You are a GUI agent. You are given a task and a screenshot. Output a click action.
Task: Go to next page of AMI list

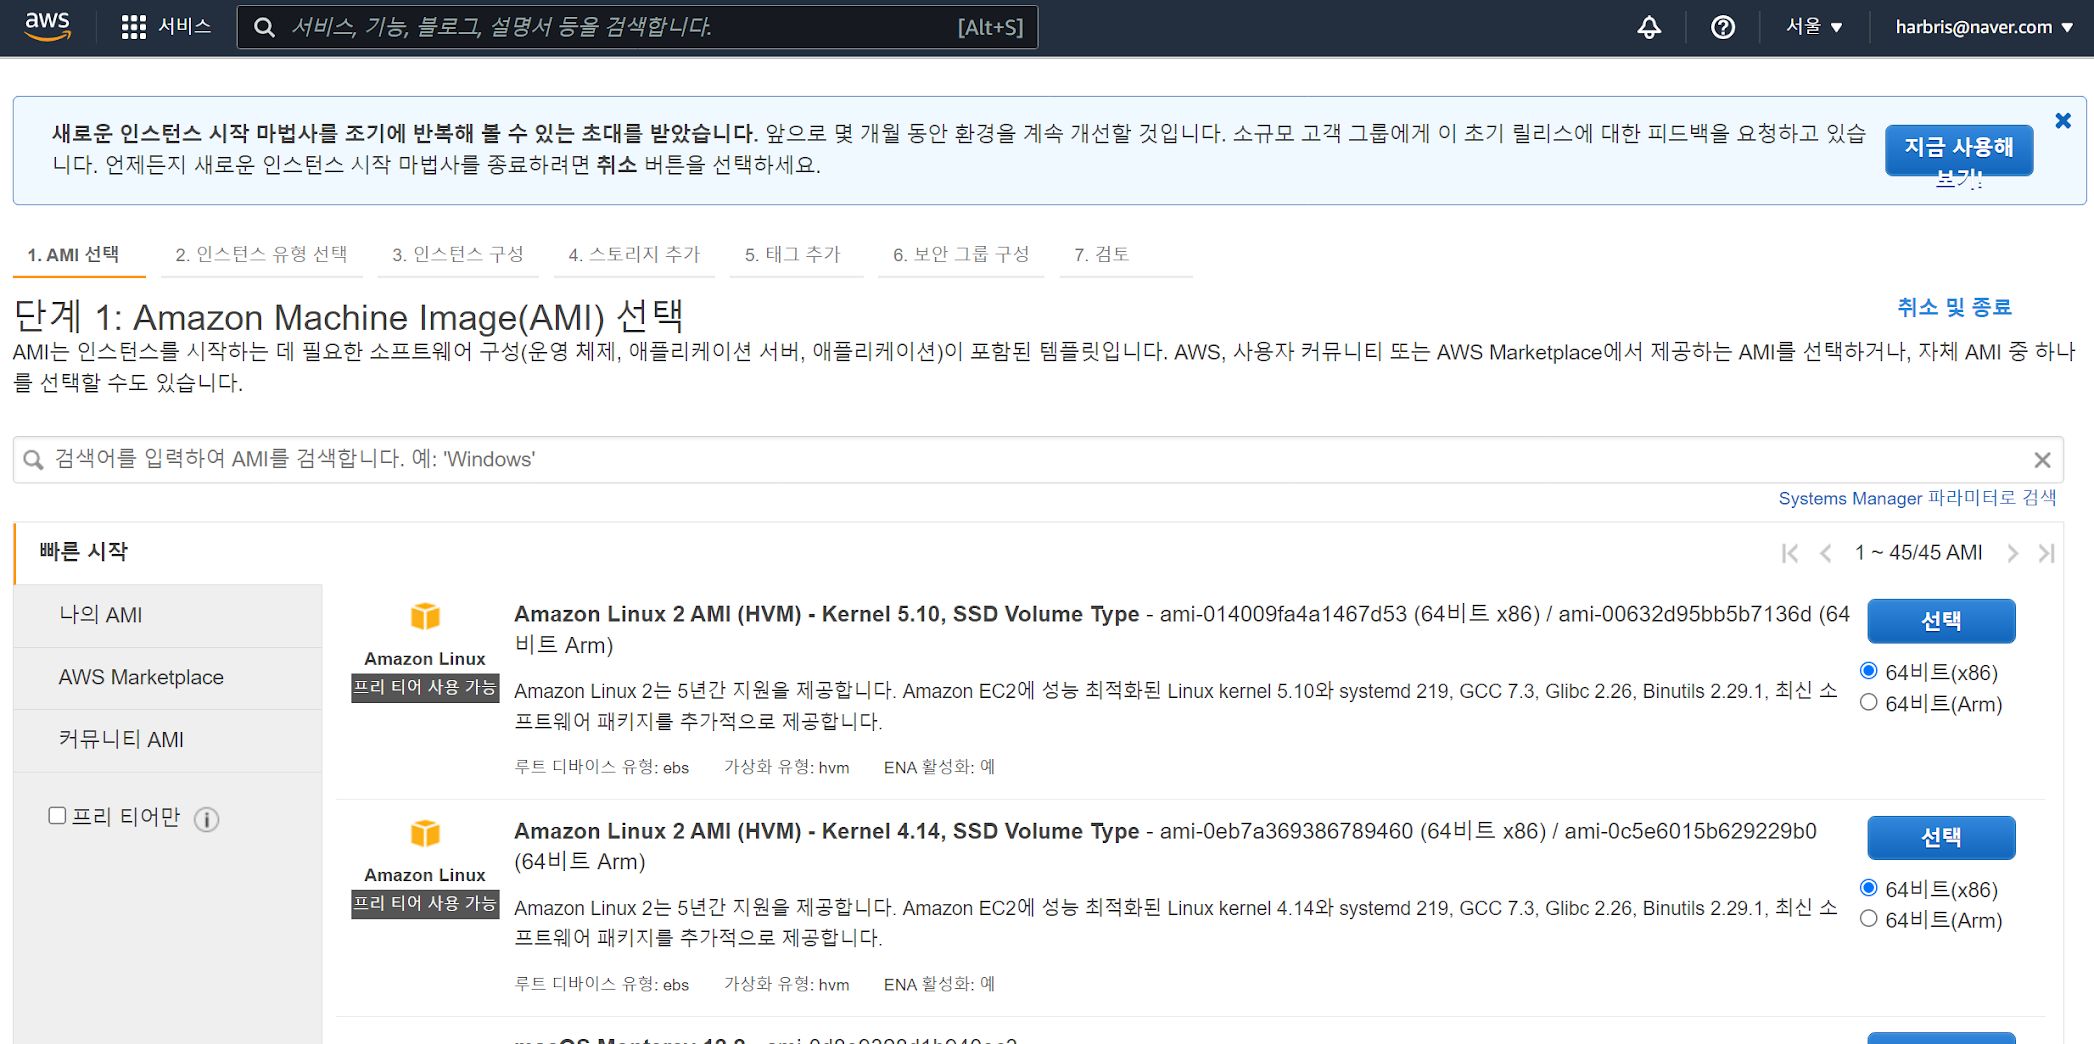coord(2012,553)
